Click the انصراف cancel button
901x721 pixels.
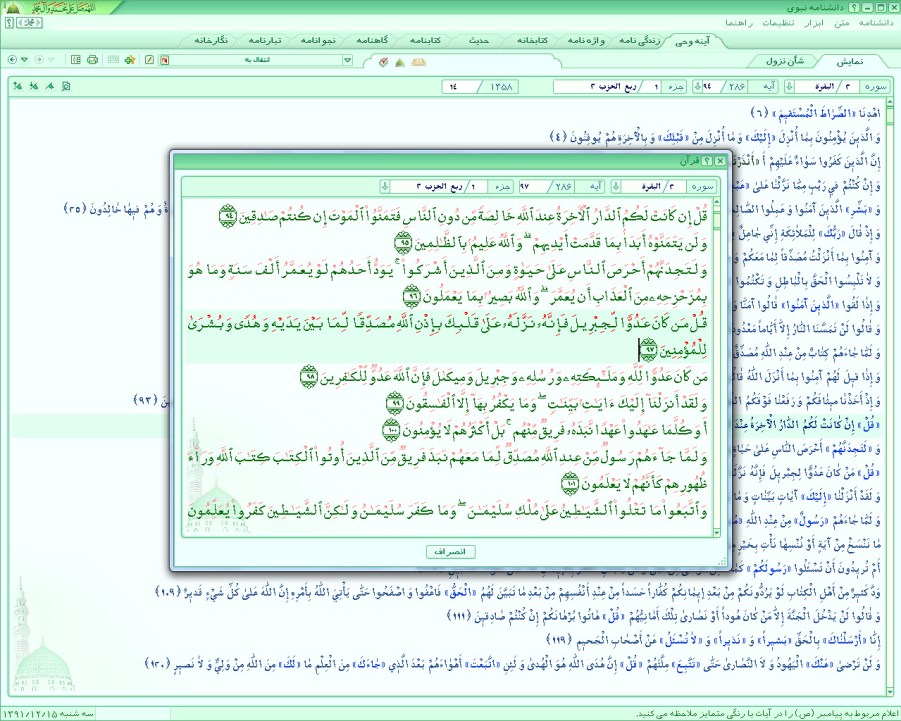[450, 552]
